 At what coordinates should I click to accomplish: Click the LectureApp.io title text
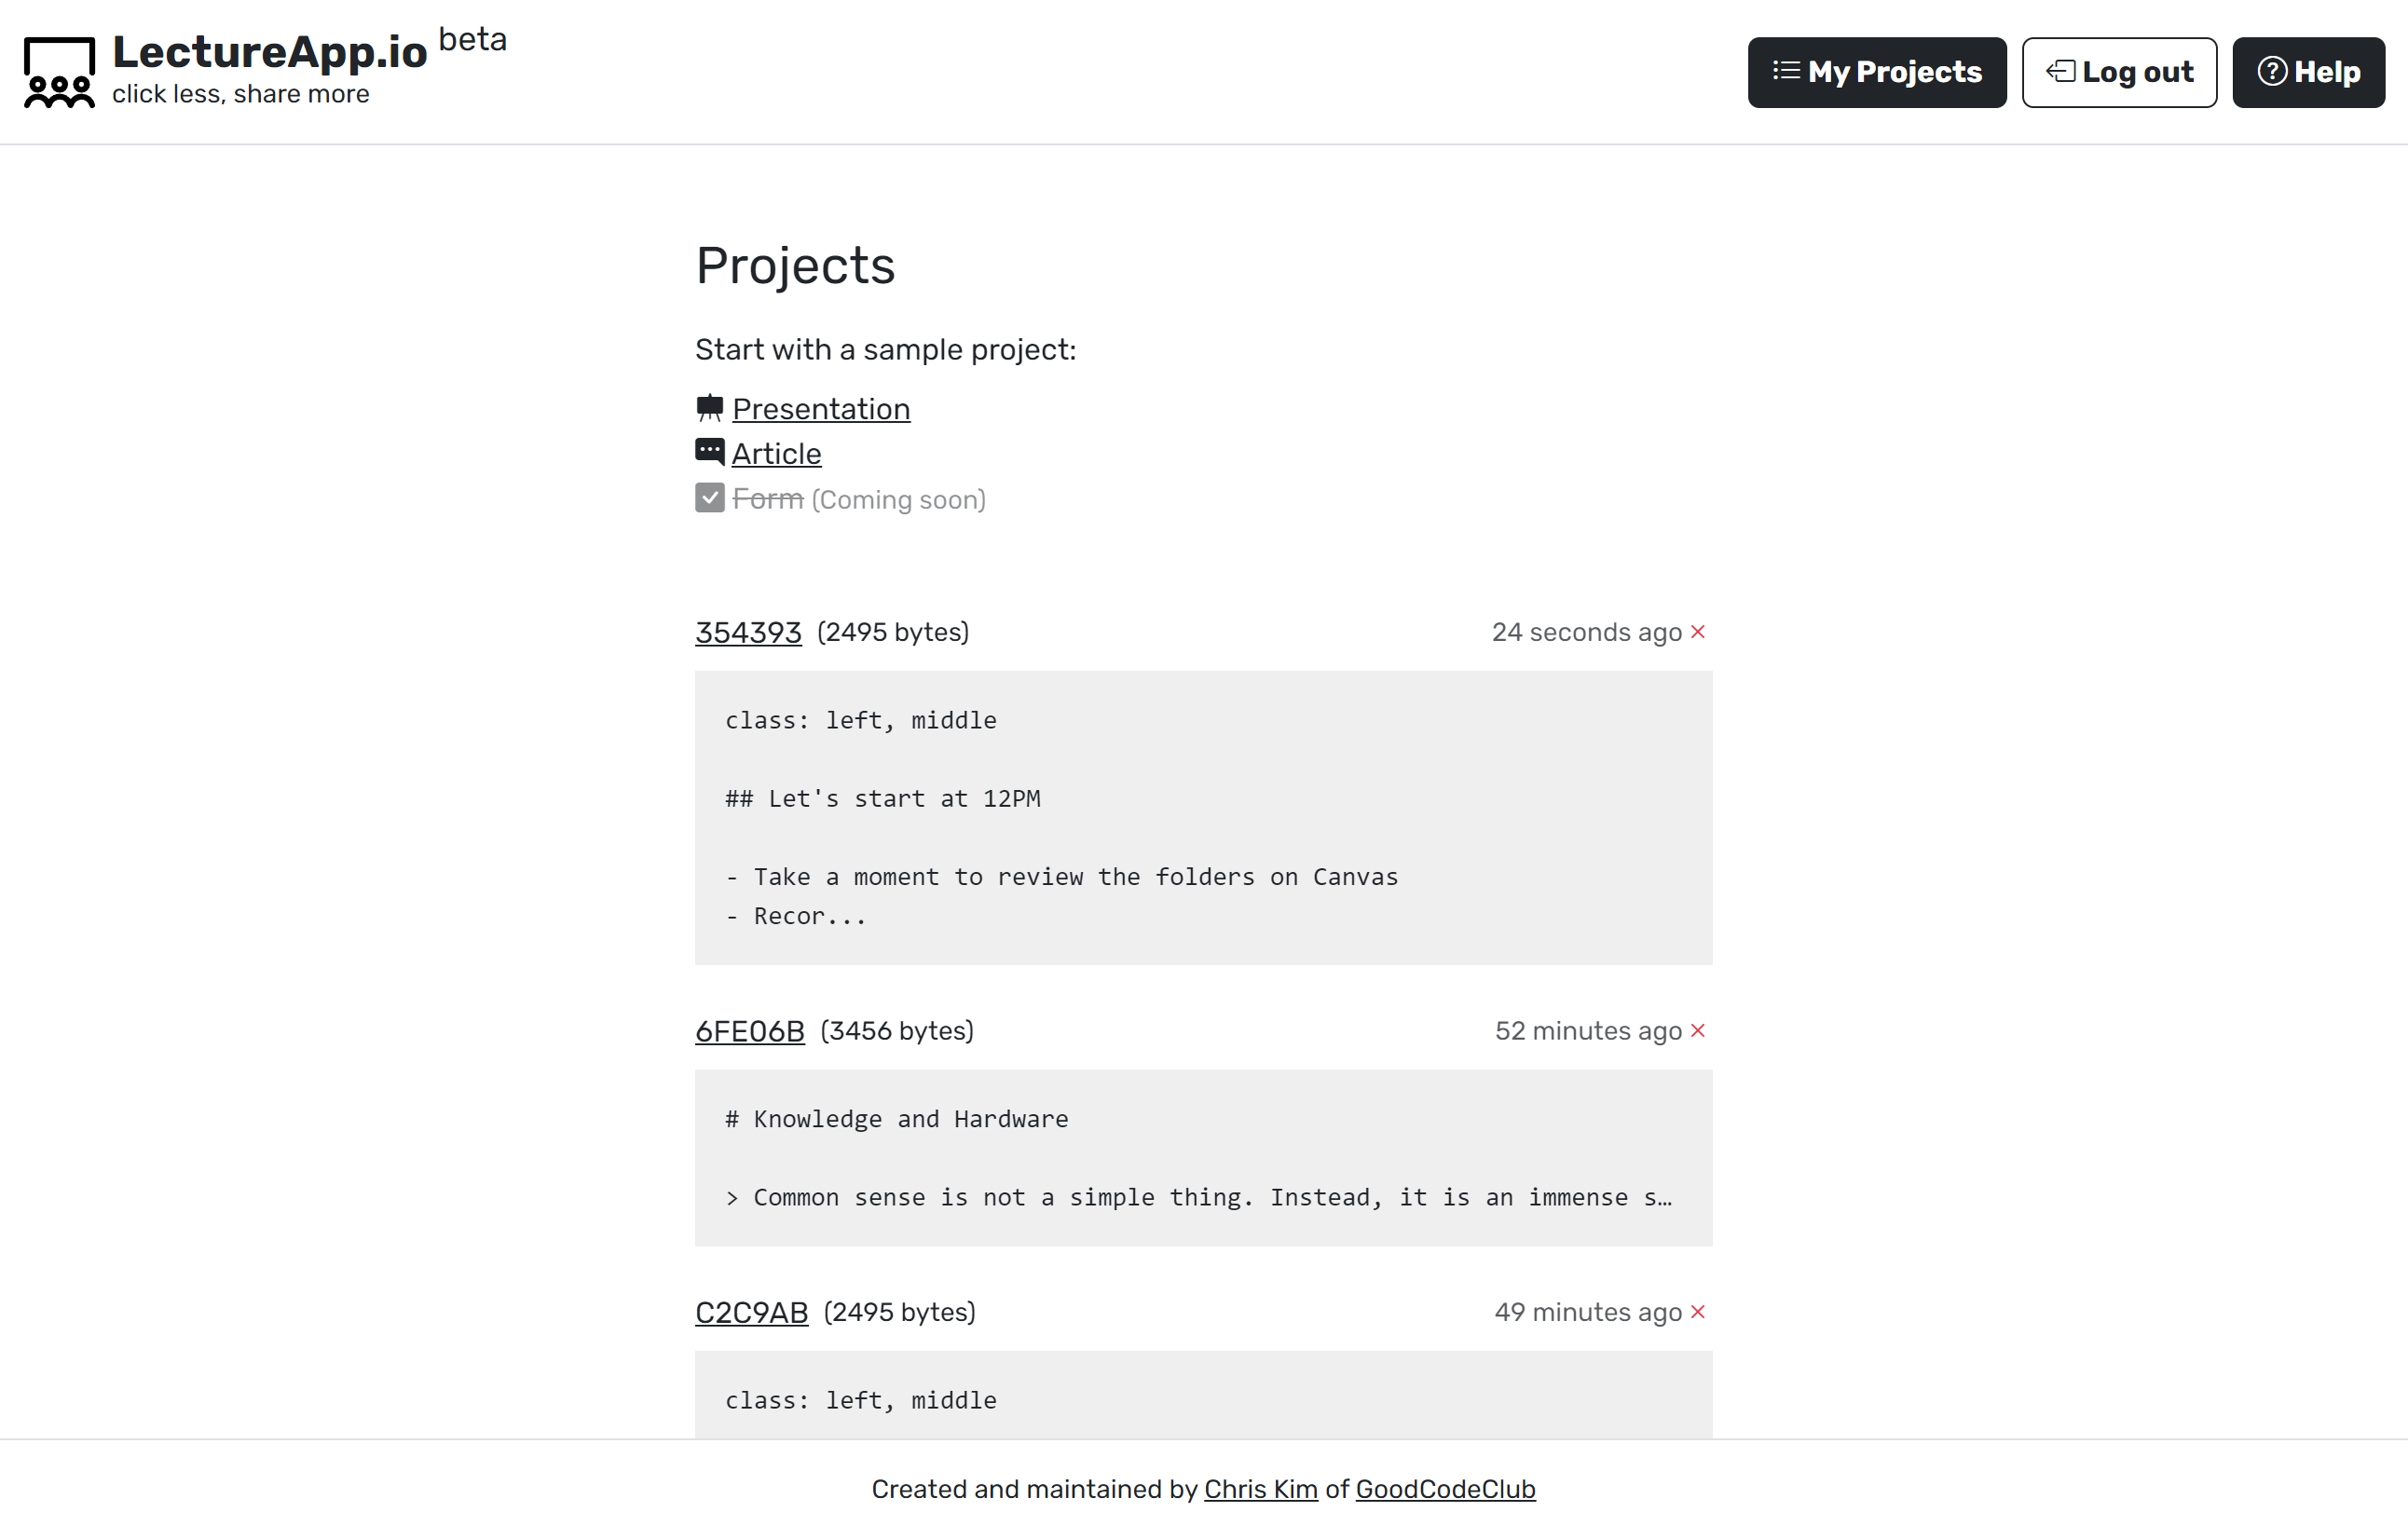(x=269, y=52)
